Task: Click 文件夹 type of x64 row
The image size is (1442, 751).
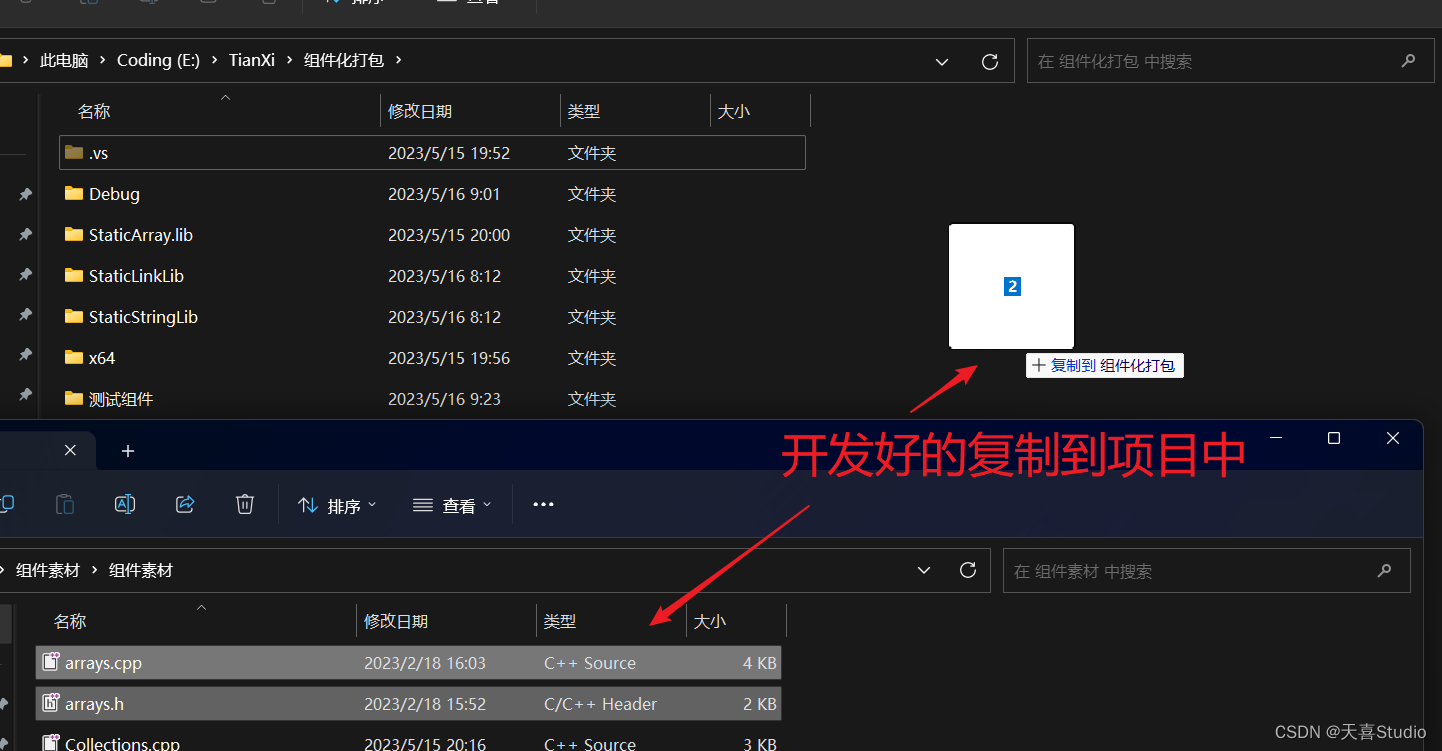Action: 592,358
